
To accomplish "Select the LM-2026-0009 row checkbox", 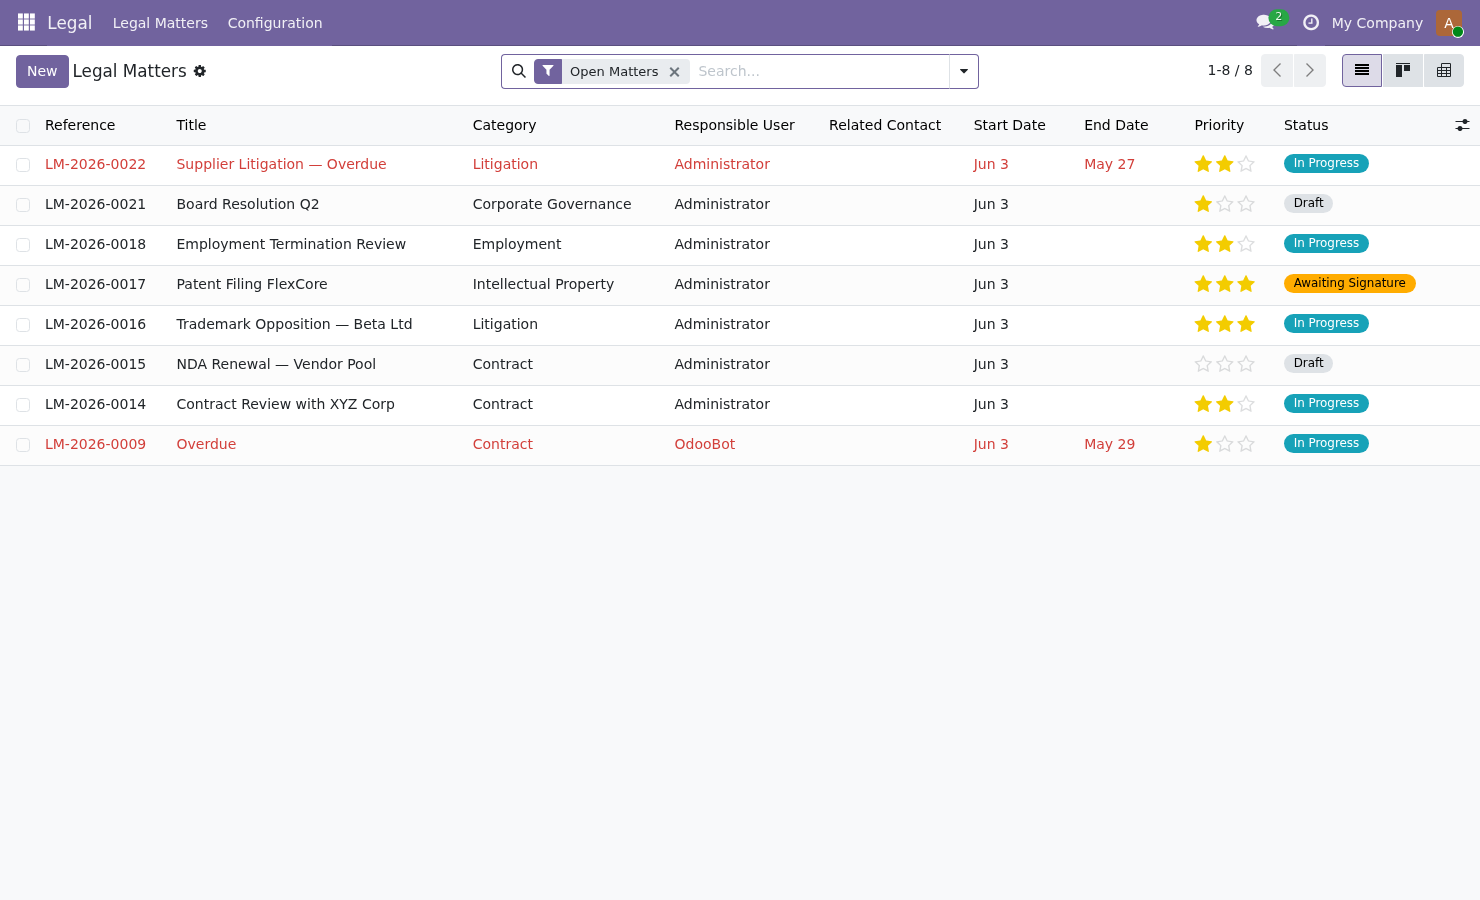I will (23, 445).
